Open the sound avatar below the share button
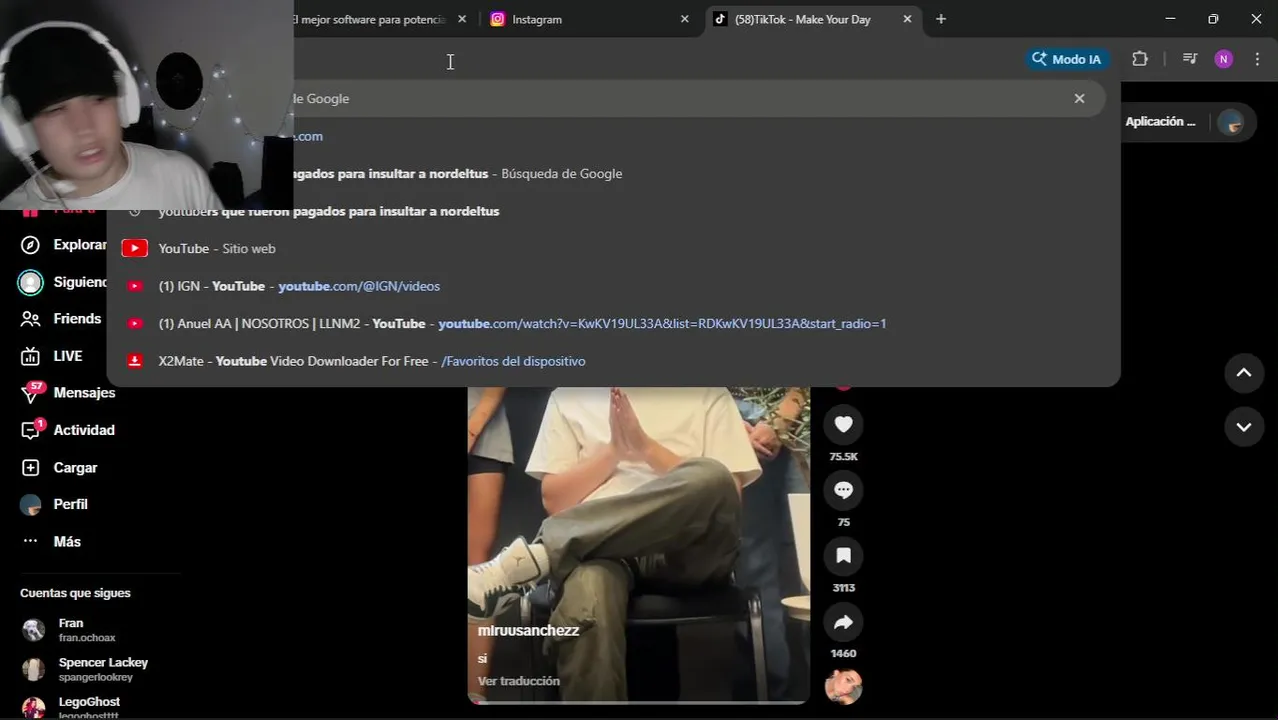The height and width of the screenshot is (720, 1278). point(843,687)
